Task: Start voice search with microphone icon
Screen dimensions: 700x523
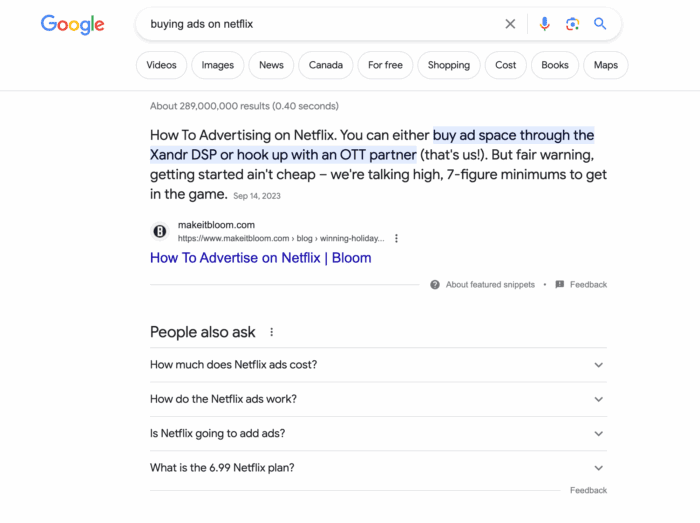Action: (x=544, y=24)
